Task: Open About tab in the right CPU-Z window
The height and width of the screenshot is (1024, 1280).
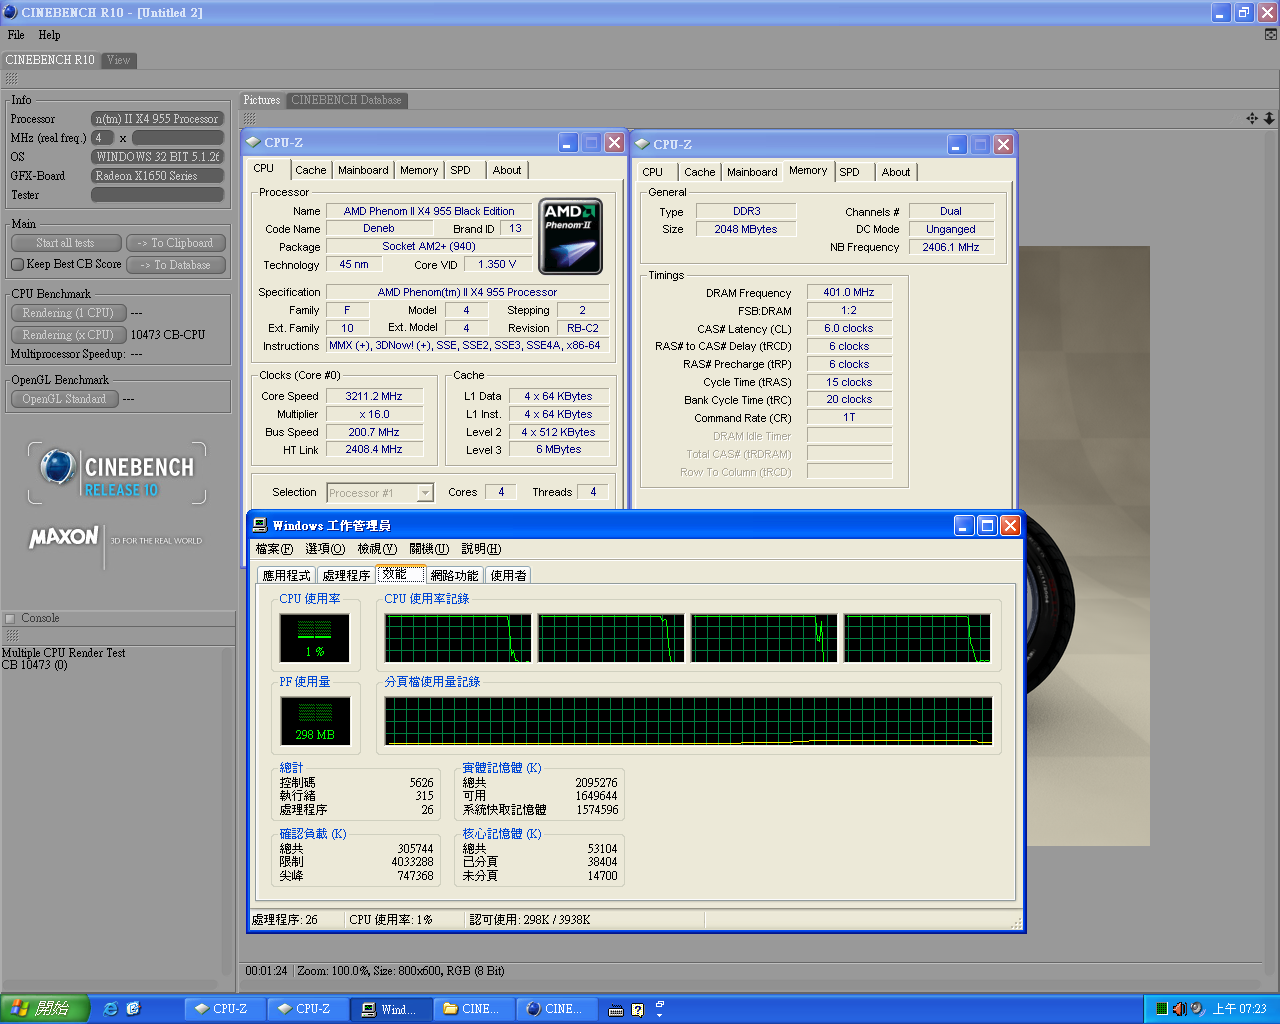Action: click(x=896, y=172)
